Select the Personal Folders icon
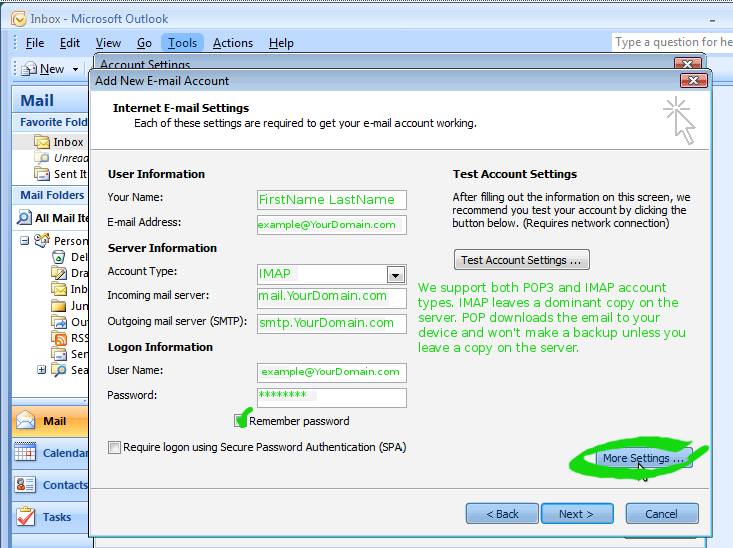The width and height of the screenshot is (733, 548). tap(42, 240)
